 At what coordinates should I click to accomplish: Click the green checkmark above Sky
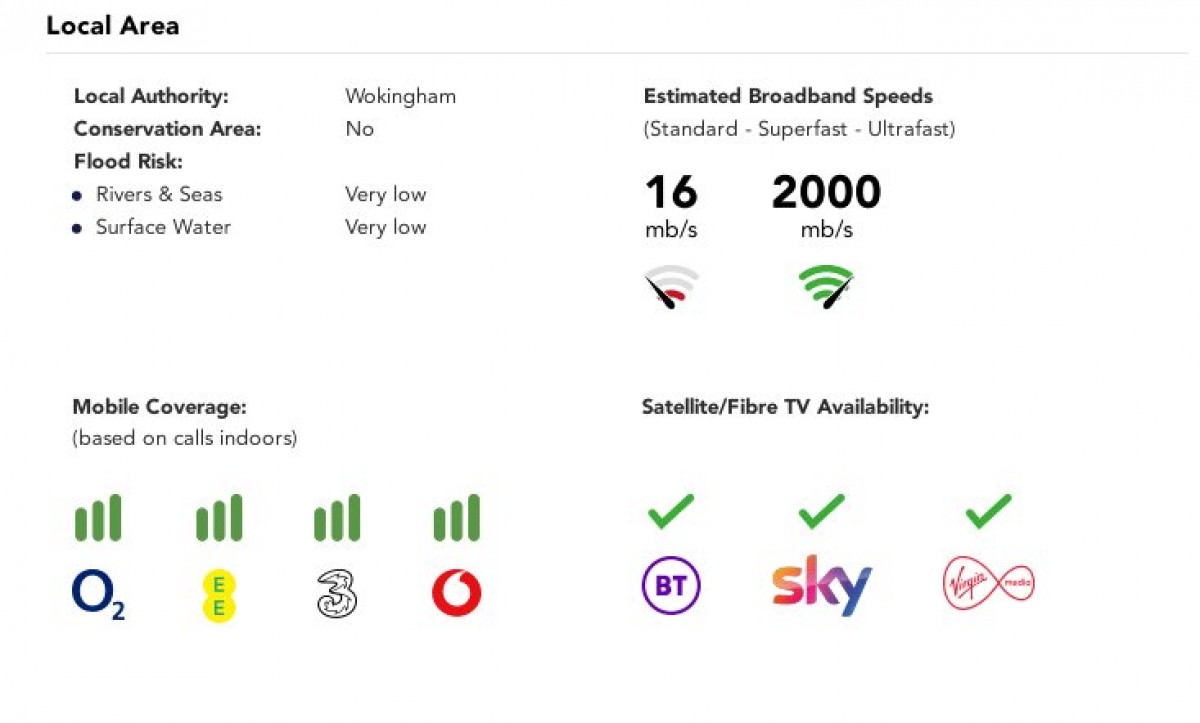pos(822,513)
